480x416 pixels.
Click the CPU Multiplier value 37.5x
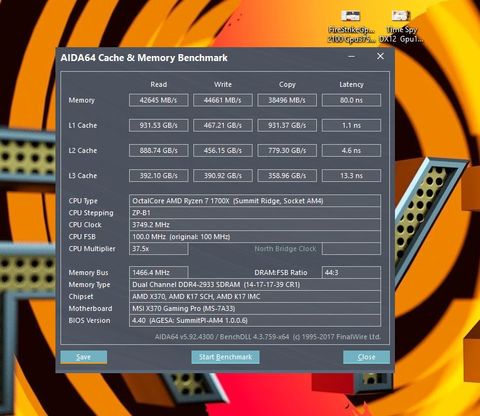pos(159,249)
